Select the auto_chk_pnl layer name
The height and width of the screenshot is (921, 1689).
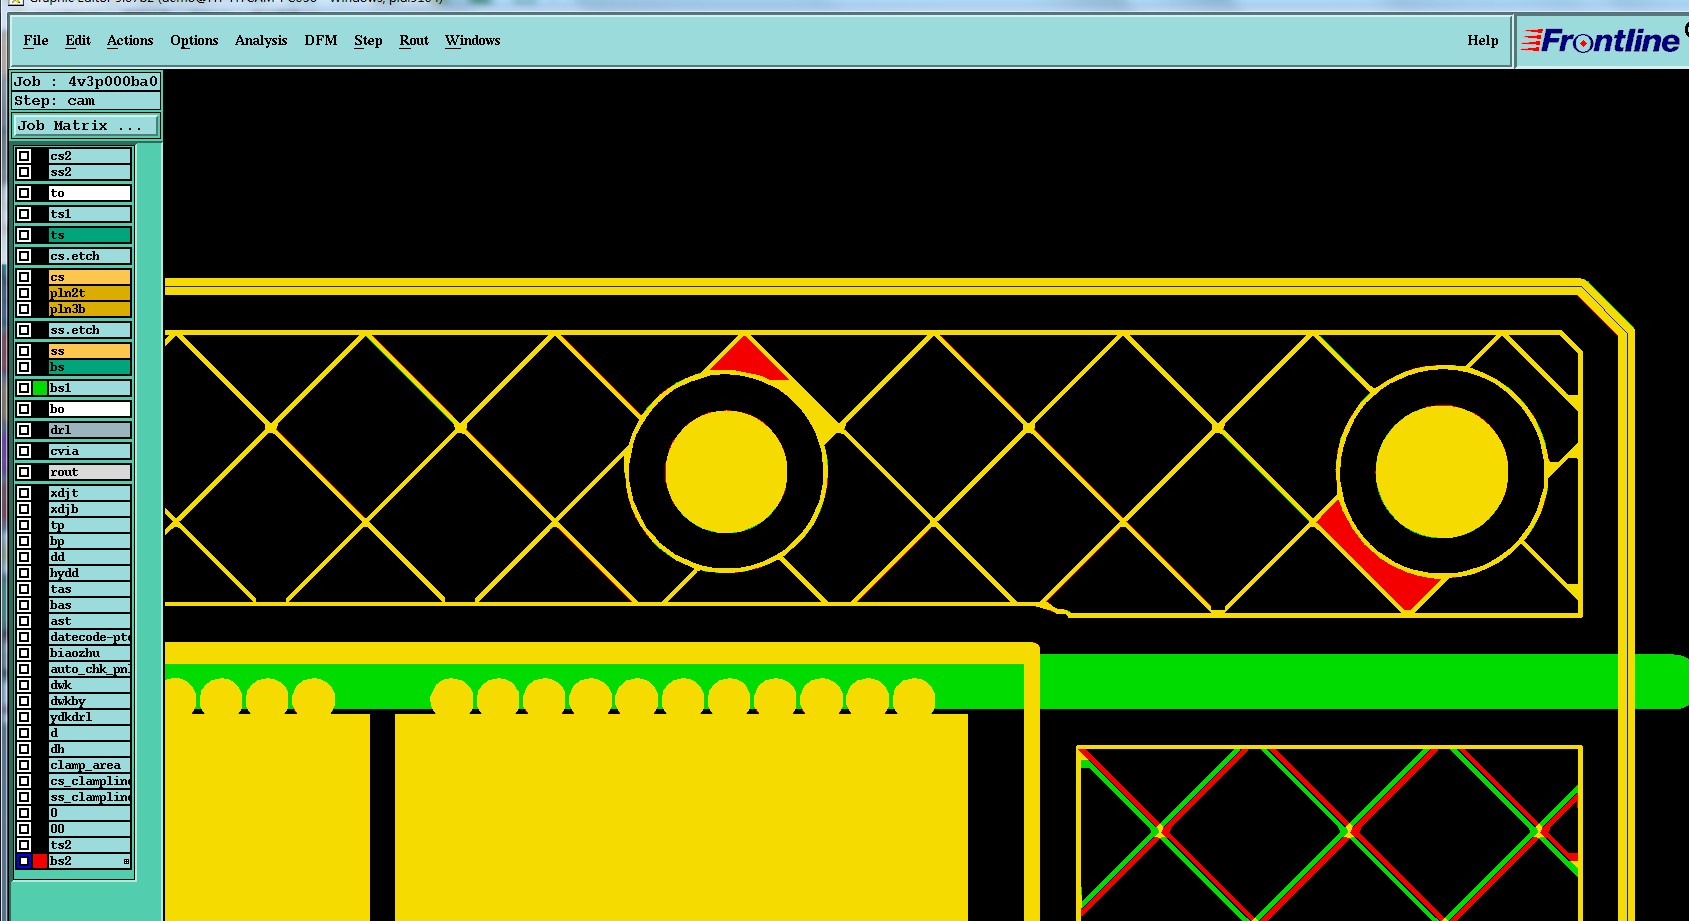point(90,669)
